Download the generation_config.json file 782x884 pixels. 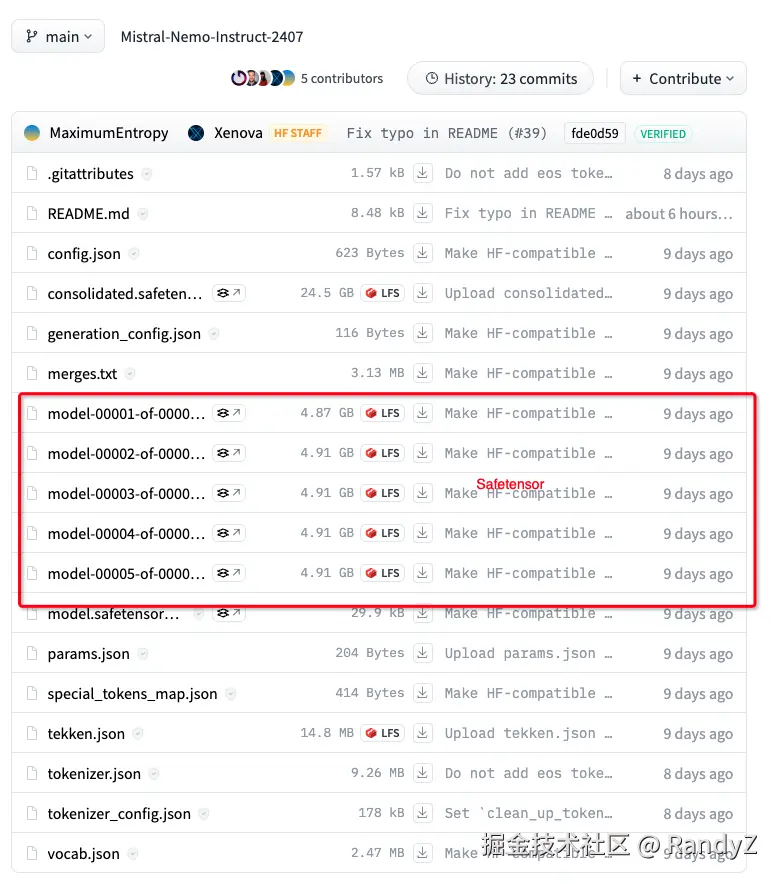tap(422, 333)
